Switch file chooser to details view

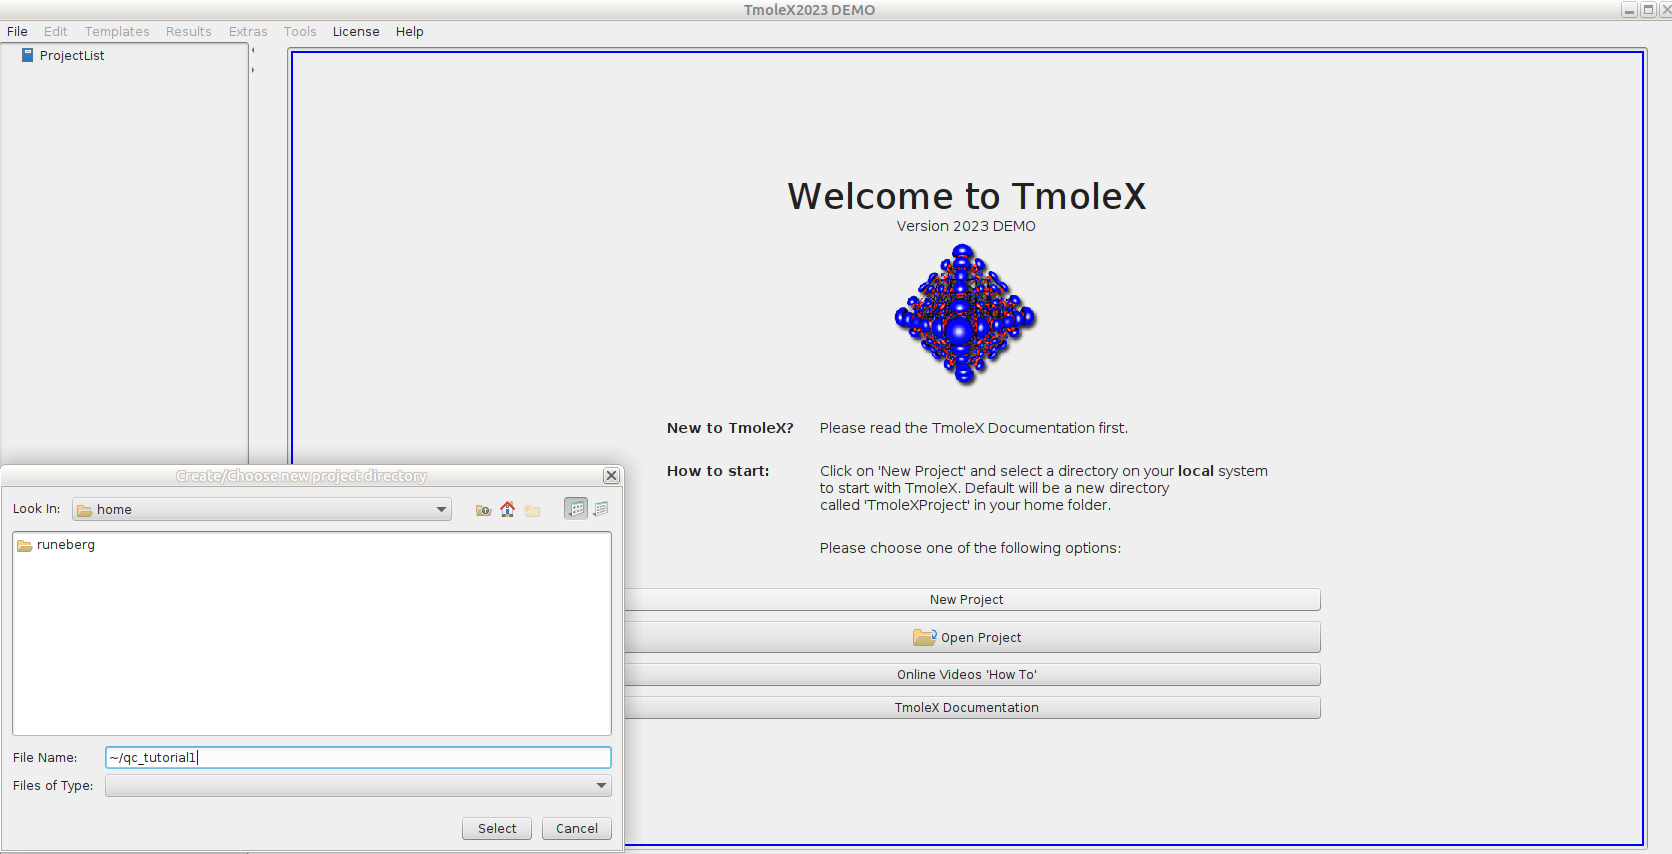(x=600, y=509)
